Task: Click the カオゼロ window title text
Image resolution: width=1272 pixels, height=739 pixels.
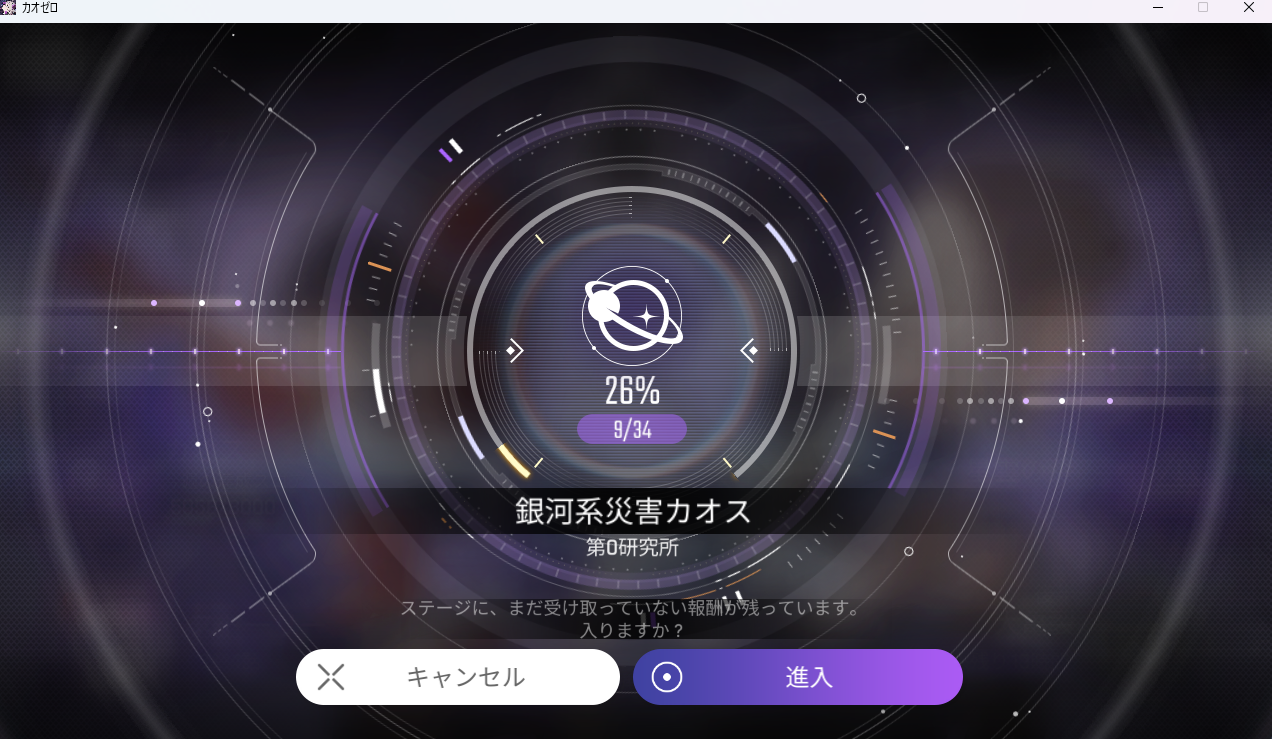Action: coord(40,8)
